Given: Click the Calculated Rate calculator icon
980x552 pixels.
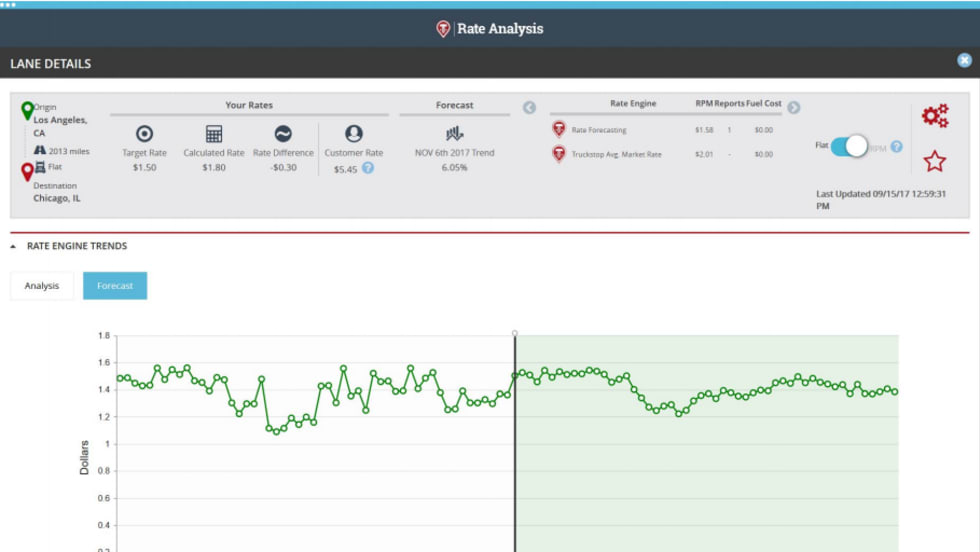Looking at the screenshot, I should pyautogui.click(x=214, y=134).
